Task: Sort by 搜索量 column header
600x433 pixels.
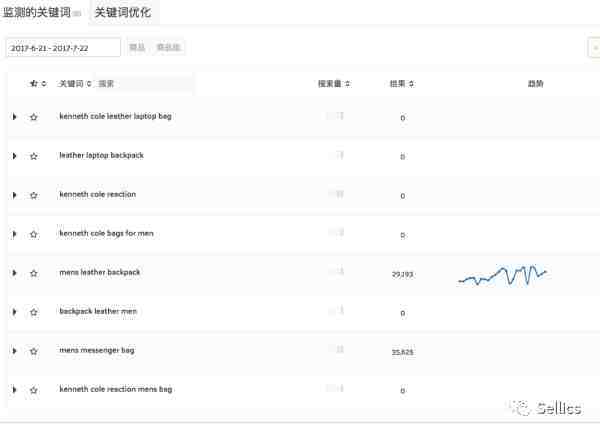Action: pos(334,83)
